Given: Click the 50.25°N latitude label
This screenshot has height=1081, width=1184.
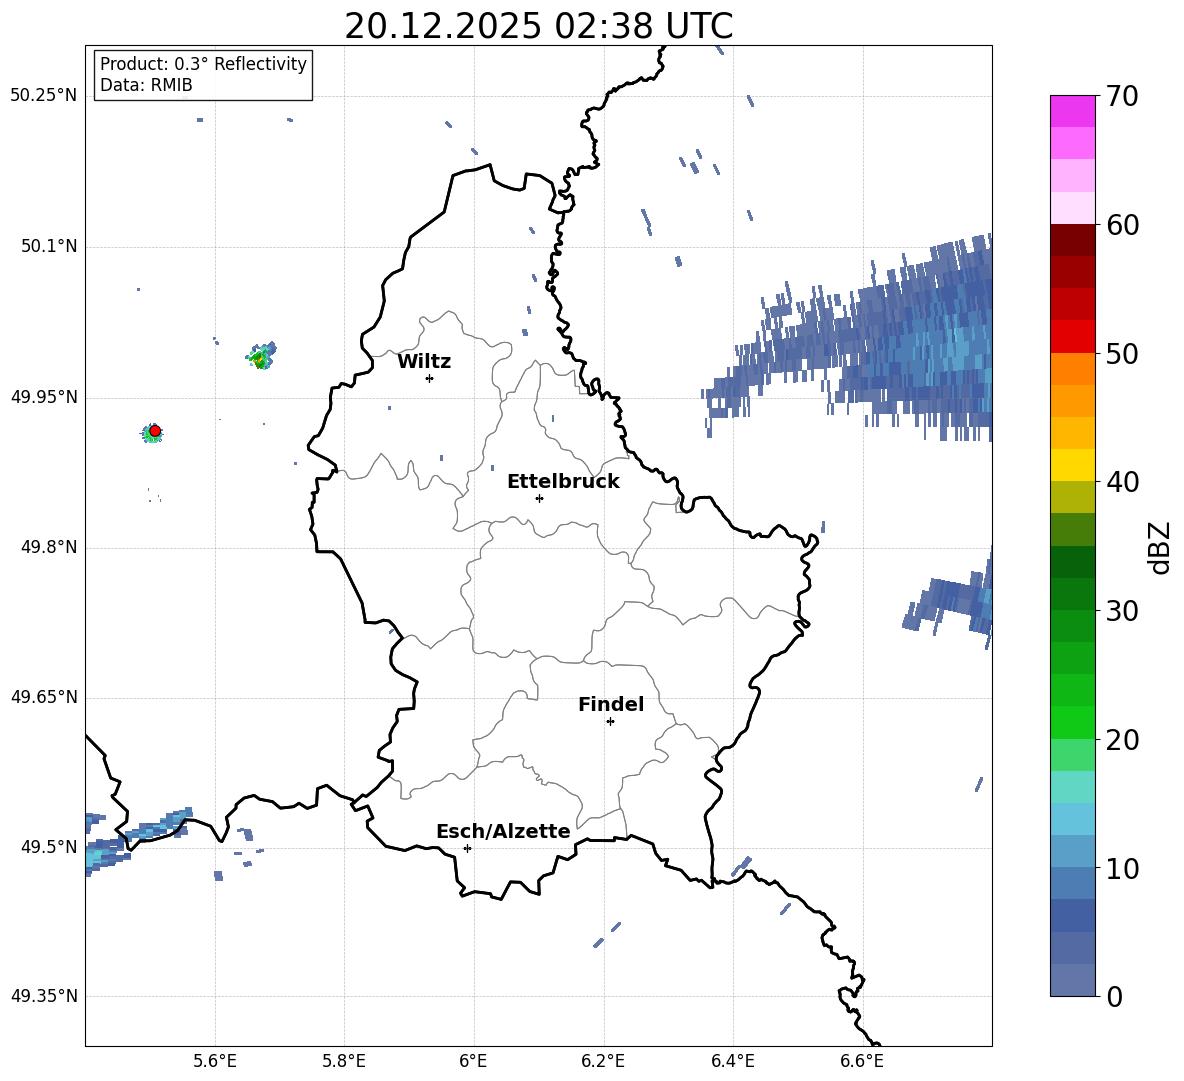Looking at the screenshot, I should click(44, 96).
